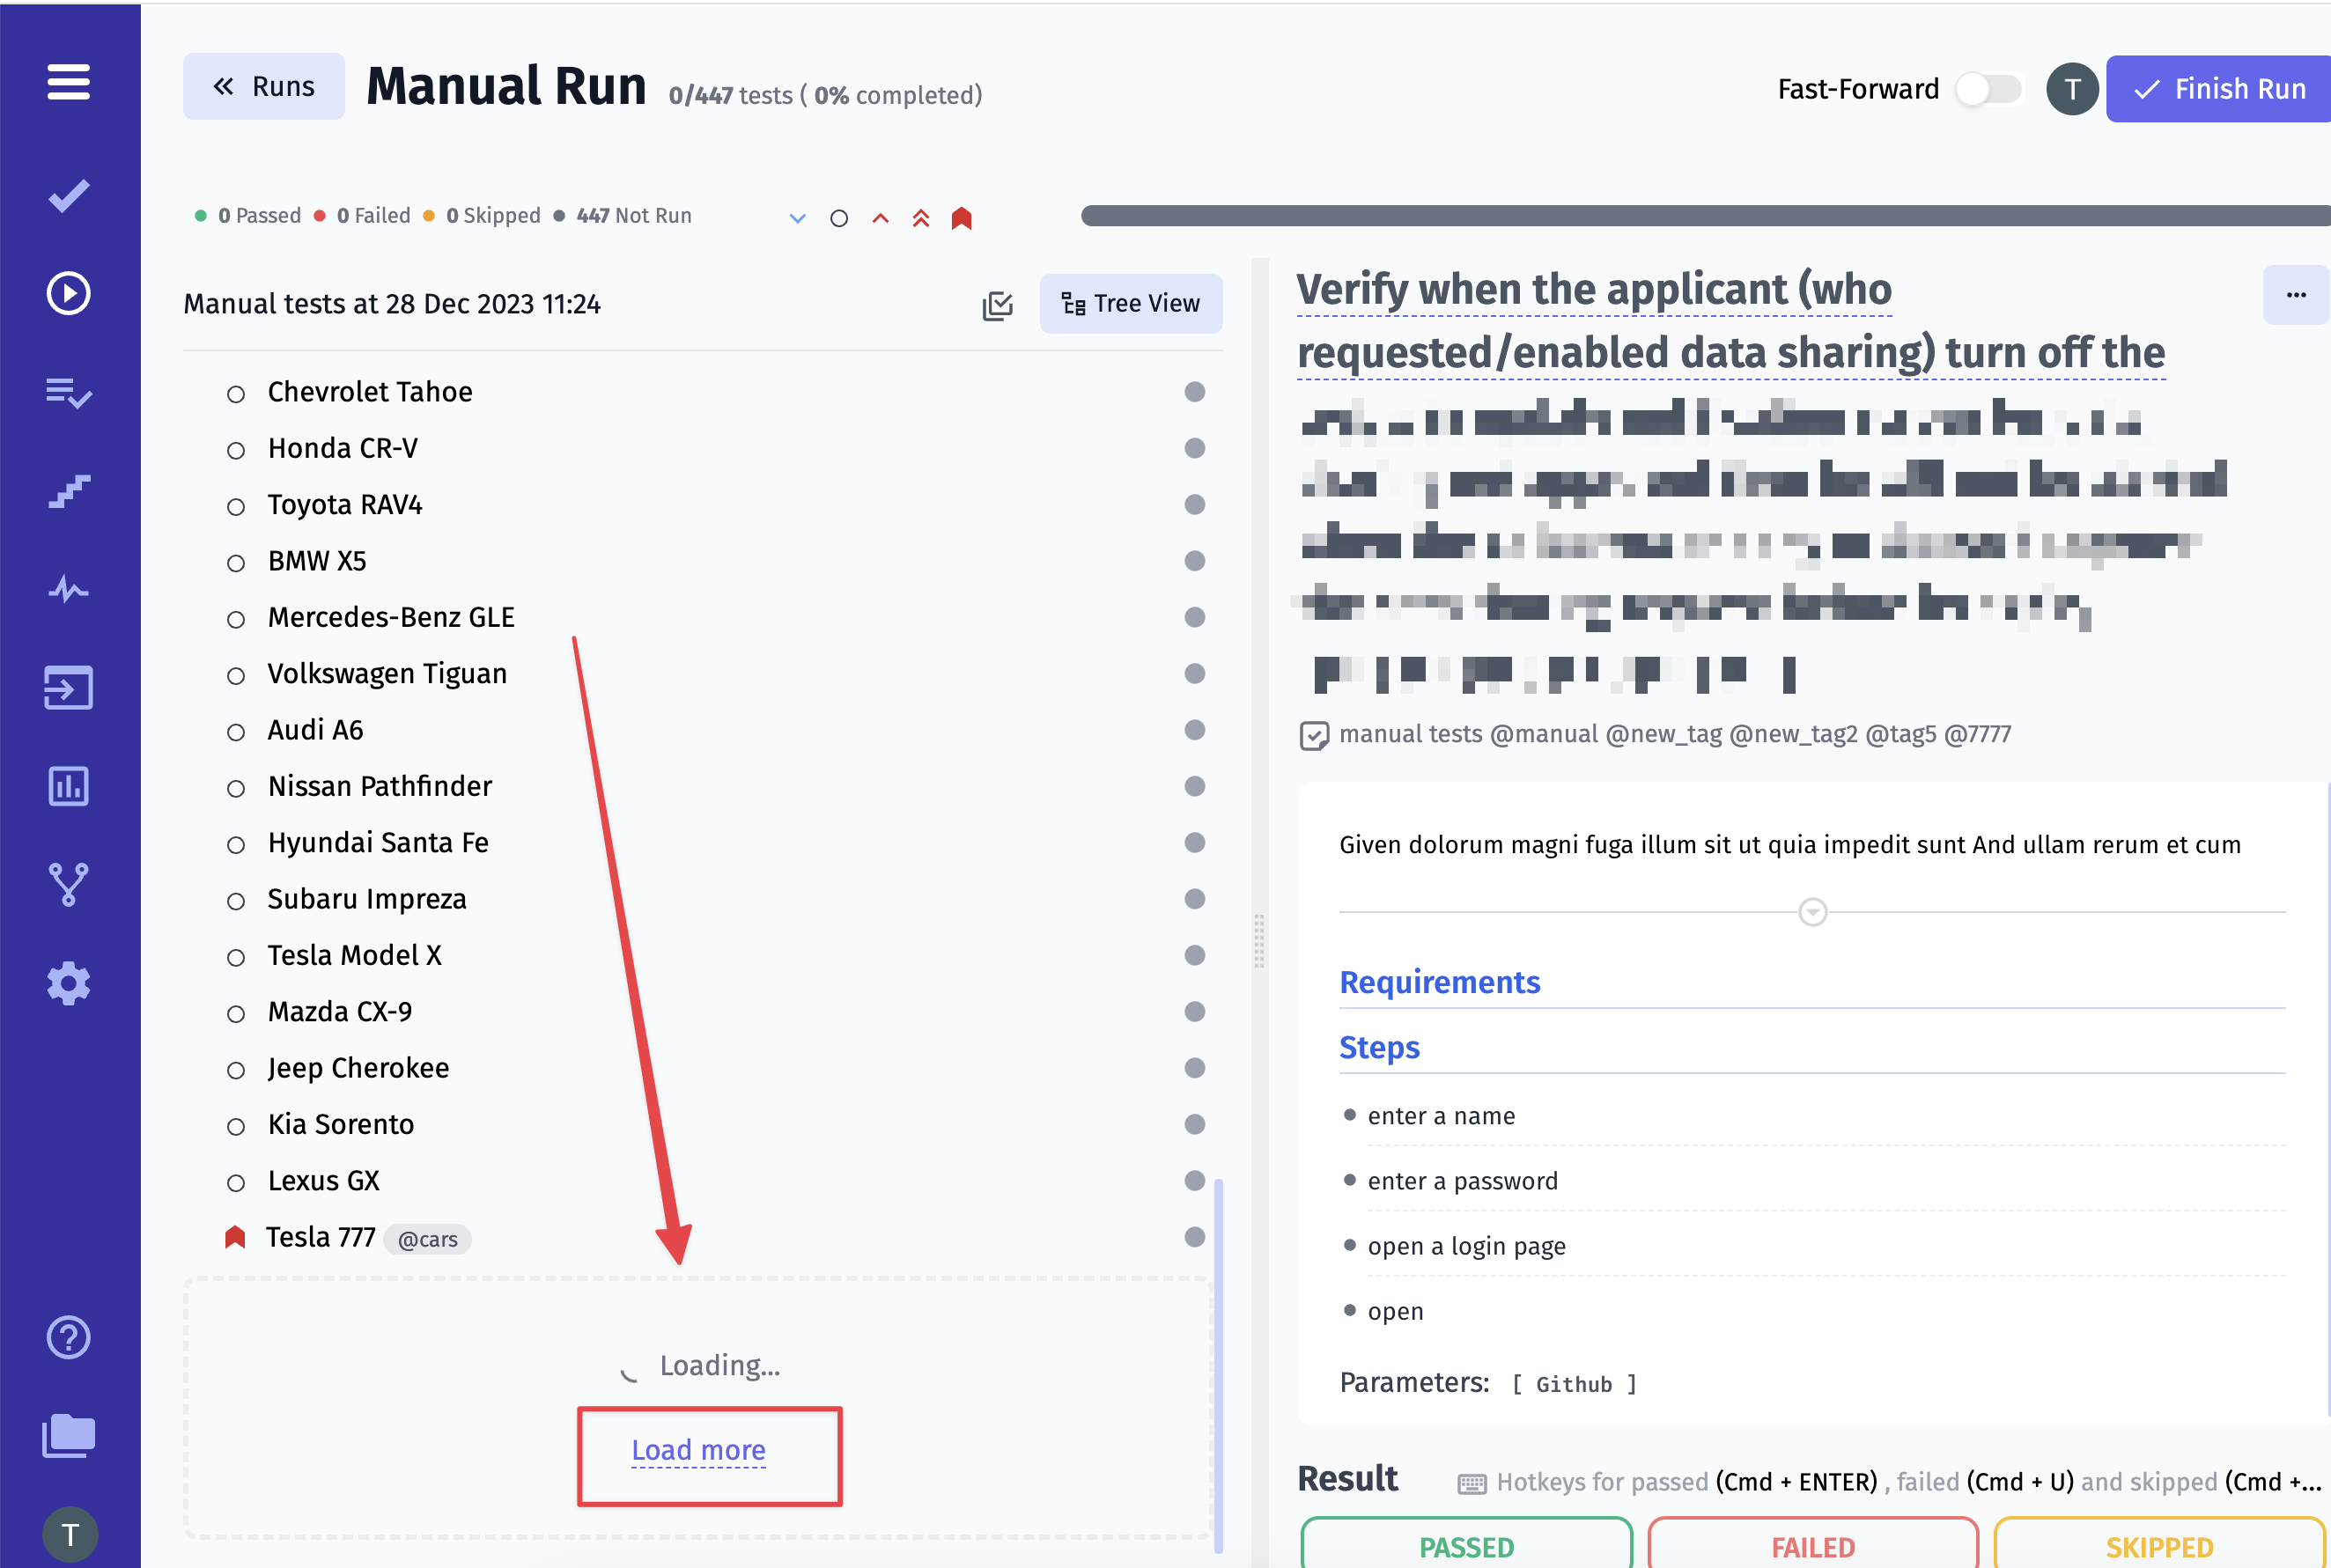
Task: Open the Help question mark icon
Action: (68, 1337)
